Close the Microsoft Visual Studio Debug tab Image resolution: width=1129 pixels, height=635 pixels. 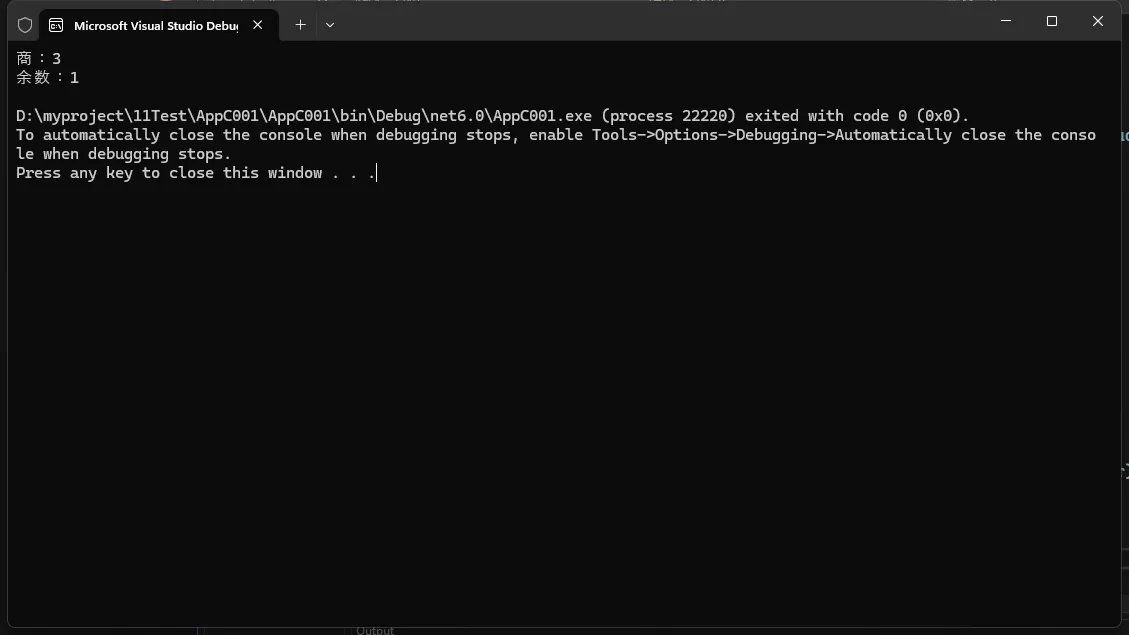click(257, 25)
